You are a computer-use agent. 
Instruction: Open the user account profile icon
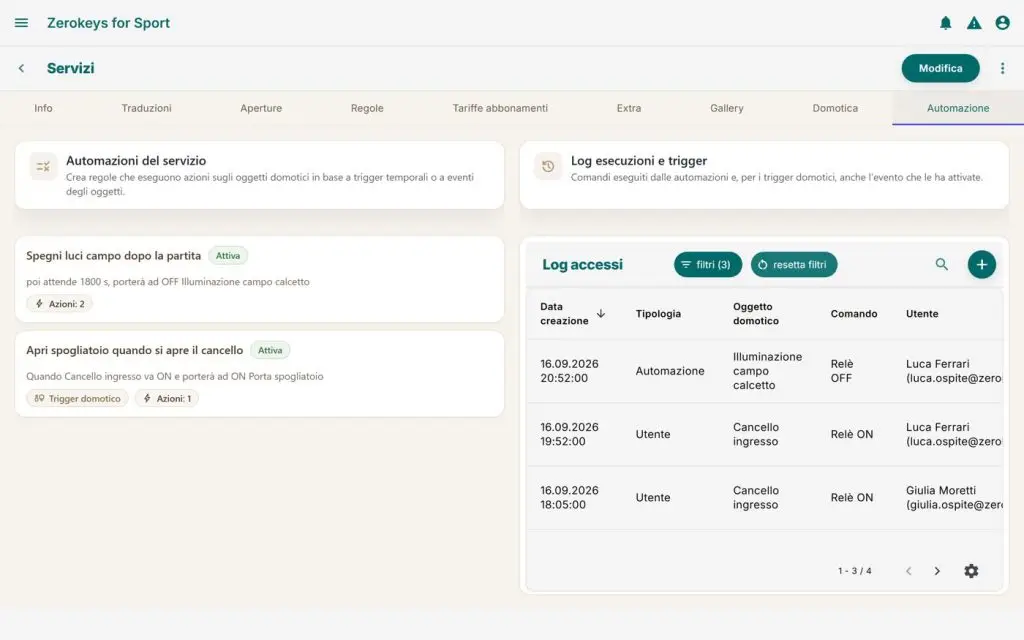(x=1002, y=23)
